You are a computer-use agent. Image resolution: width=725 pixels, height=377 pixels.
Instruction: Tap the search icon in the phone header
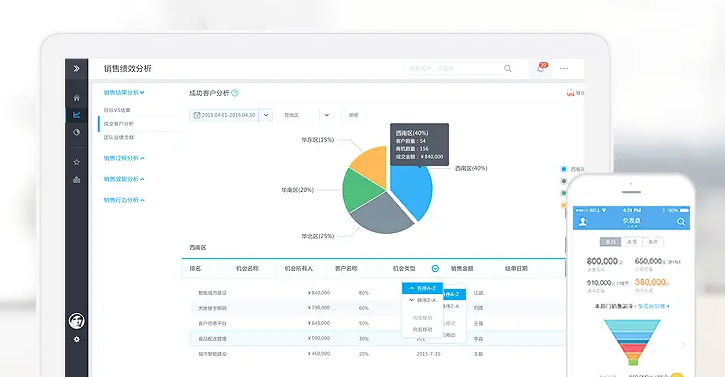(x=681, y=222)
